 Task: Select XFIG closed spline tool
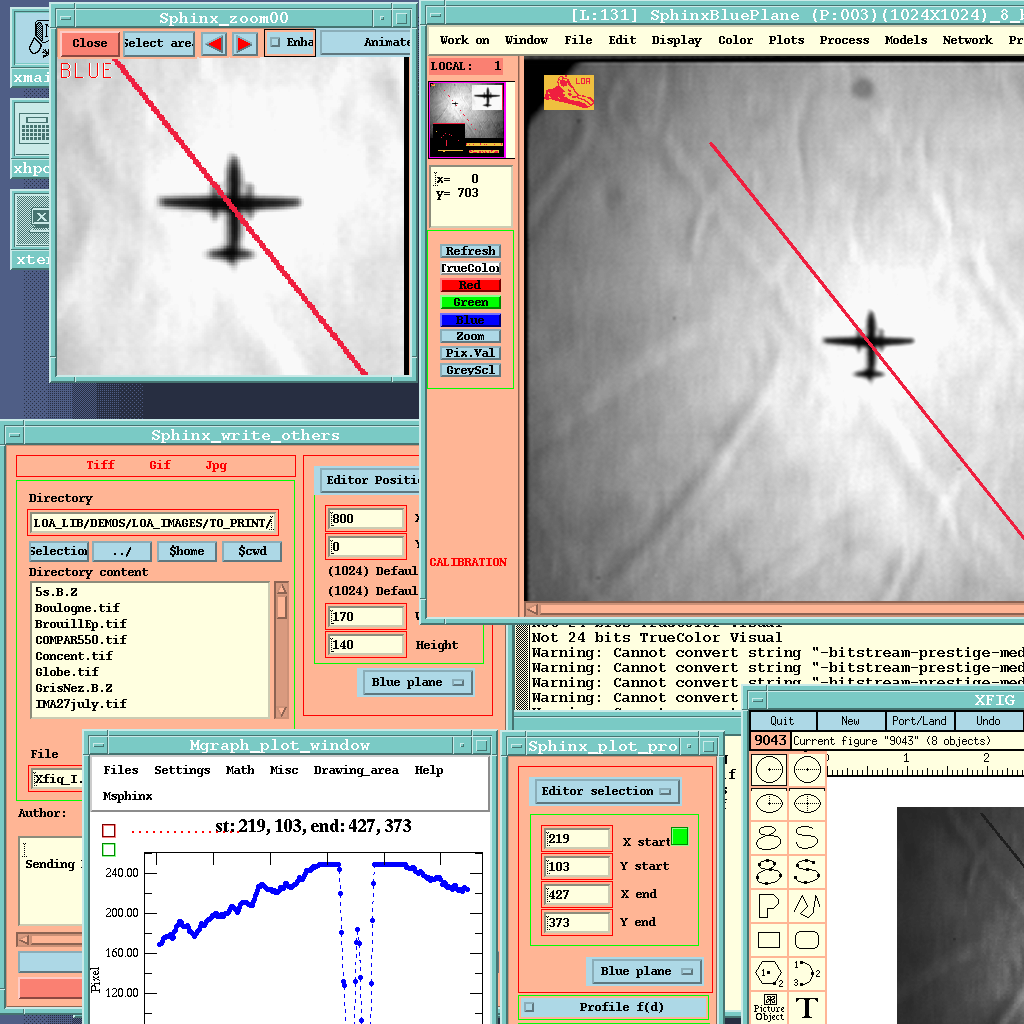pyautogui.click(x=769, y=837)
